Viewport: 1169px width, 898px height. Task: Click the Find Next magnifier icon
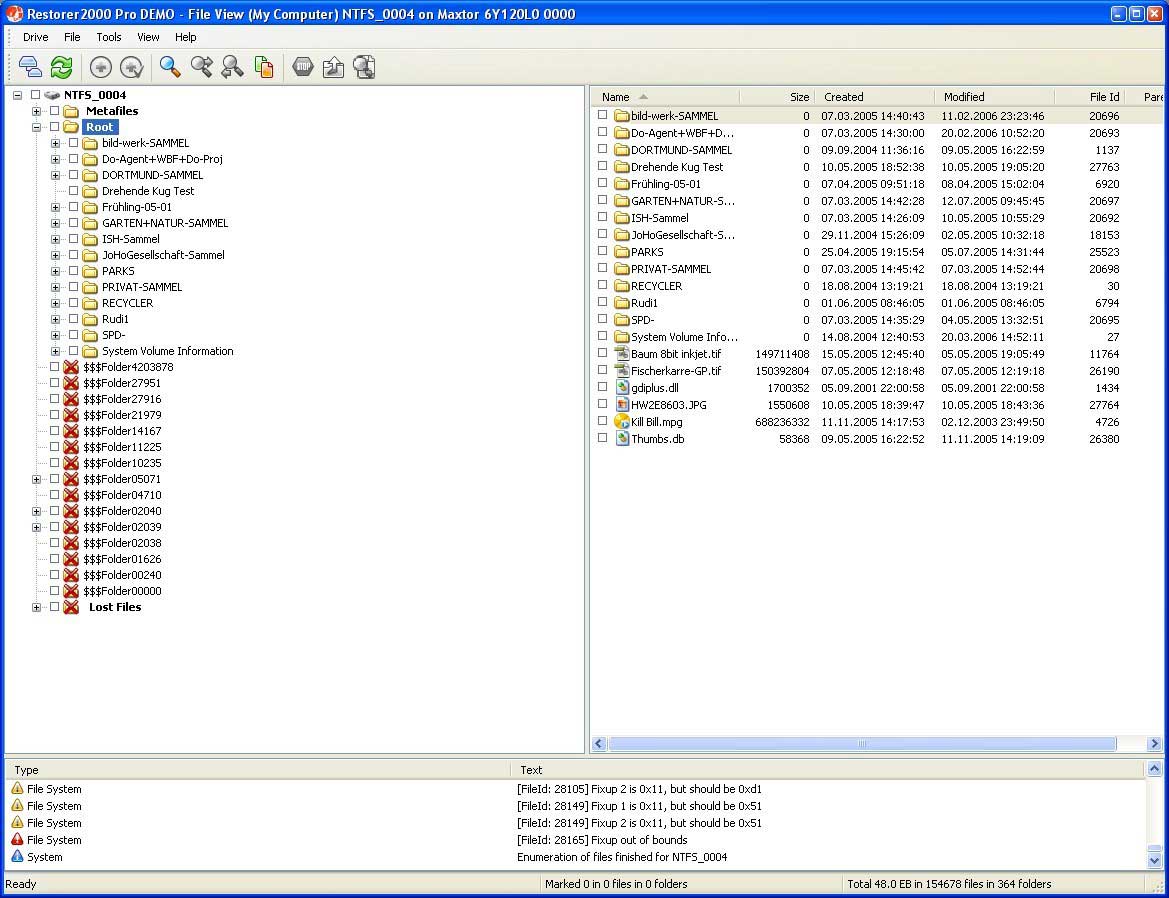201,67
